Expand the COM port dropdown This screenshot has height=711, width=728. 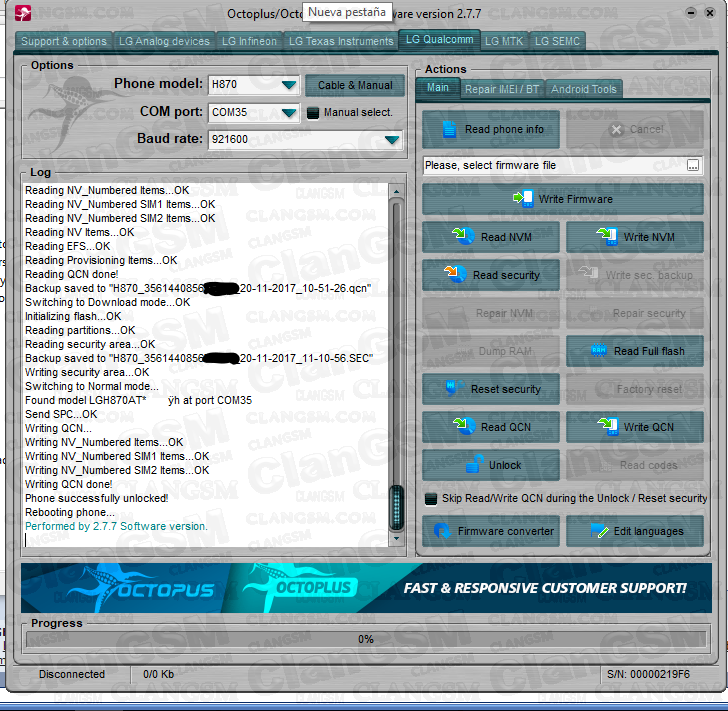pyautogui.click(x=289, y=113)
